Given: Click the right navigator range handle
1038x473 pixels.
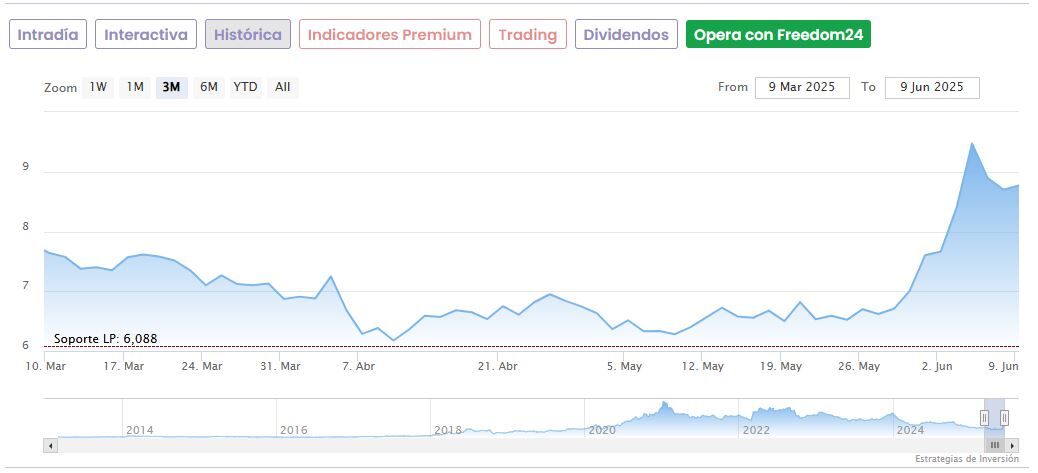Looking at the screenshot, I should pyautogui.click(x=1004, y=418).
